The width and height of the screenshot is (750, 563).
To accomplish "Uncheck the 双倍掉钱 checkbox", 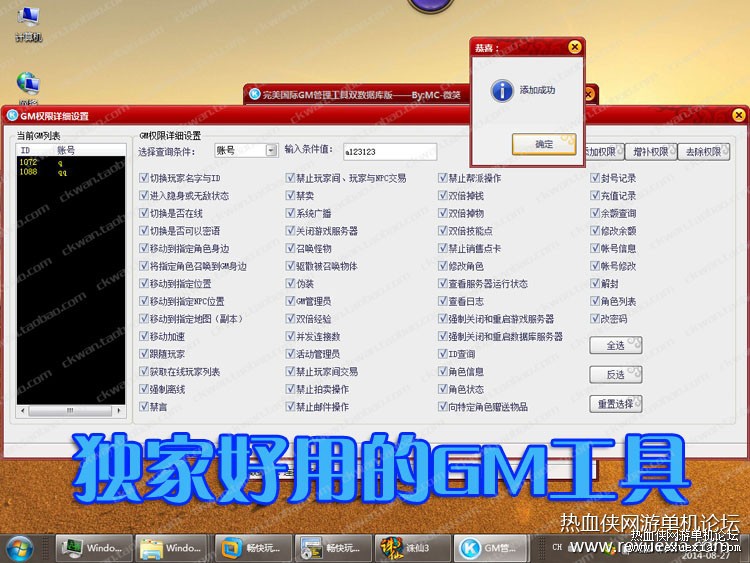I will coord(442,195).
